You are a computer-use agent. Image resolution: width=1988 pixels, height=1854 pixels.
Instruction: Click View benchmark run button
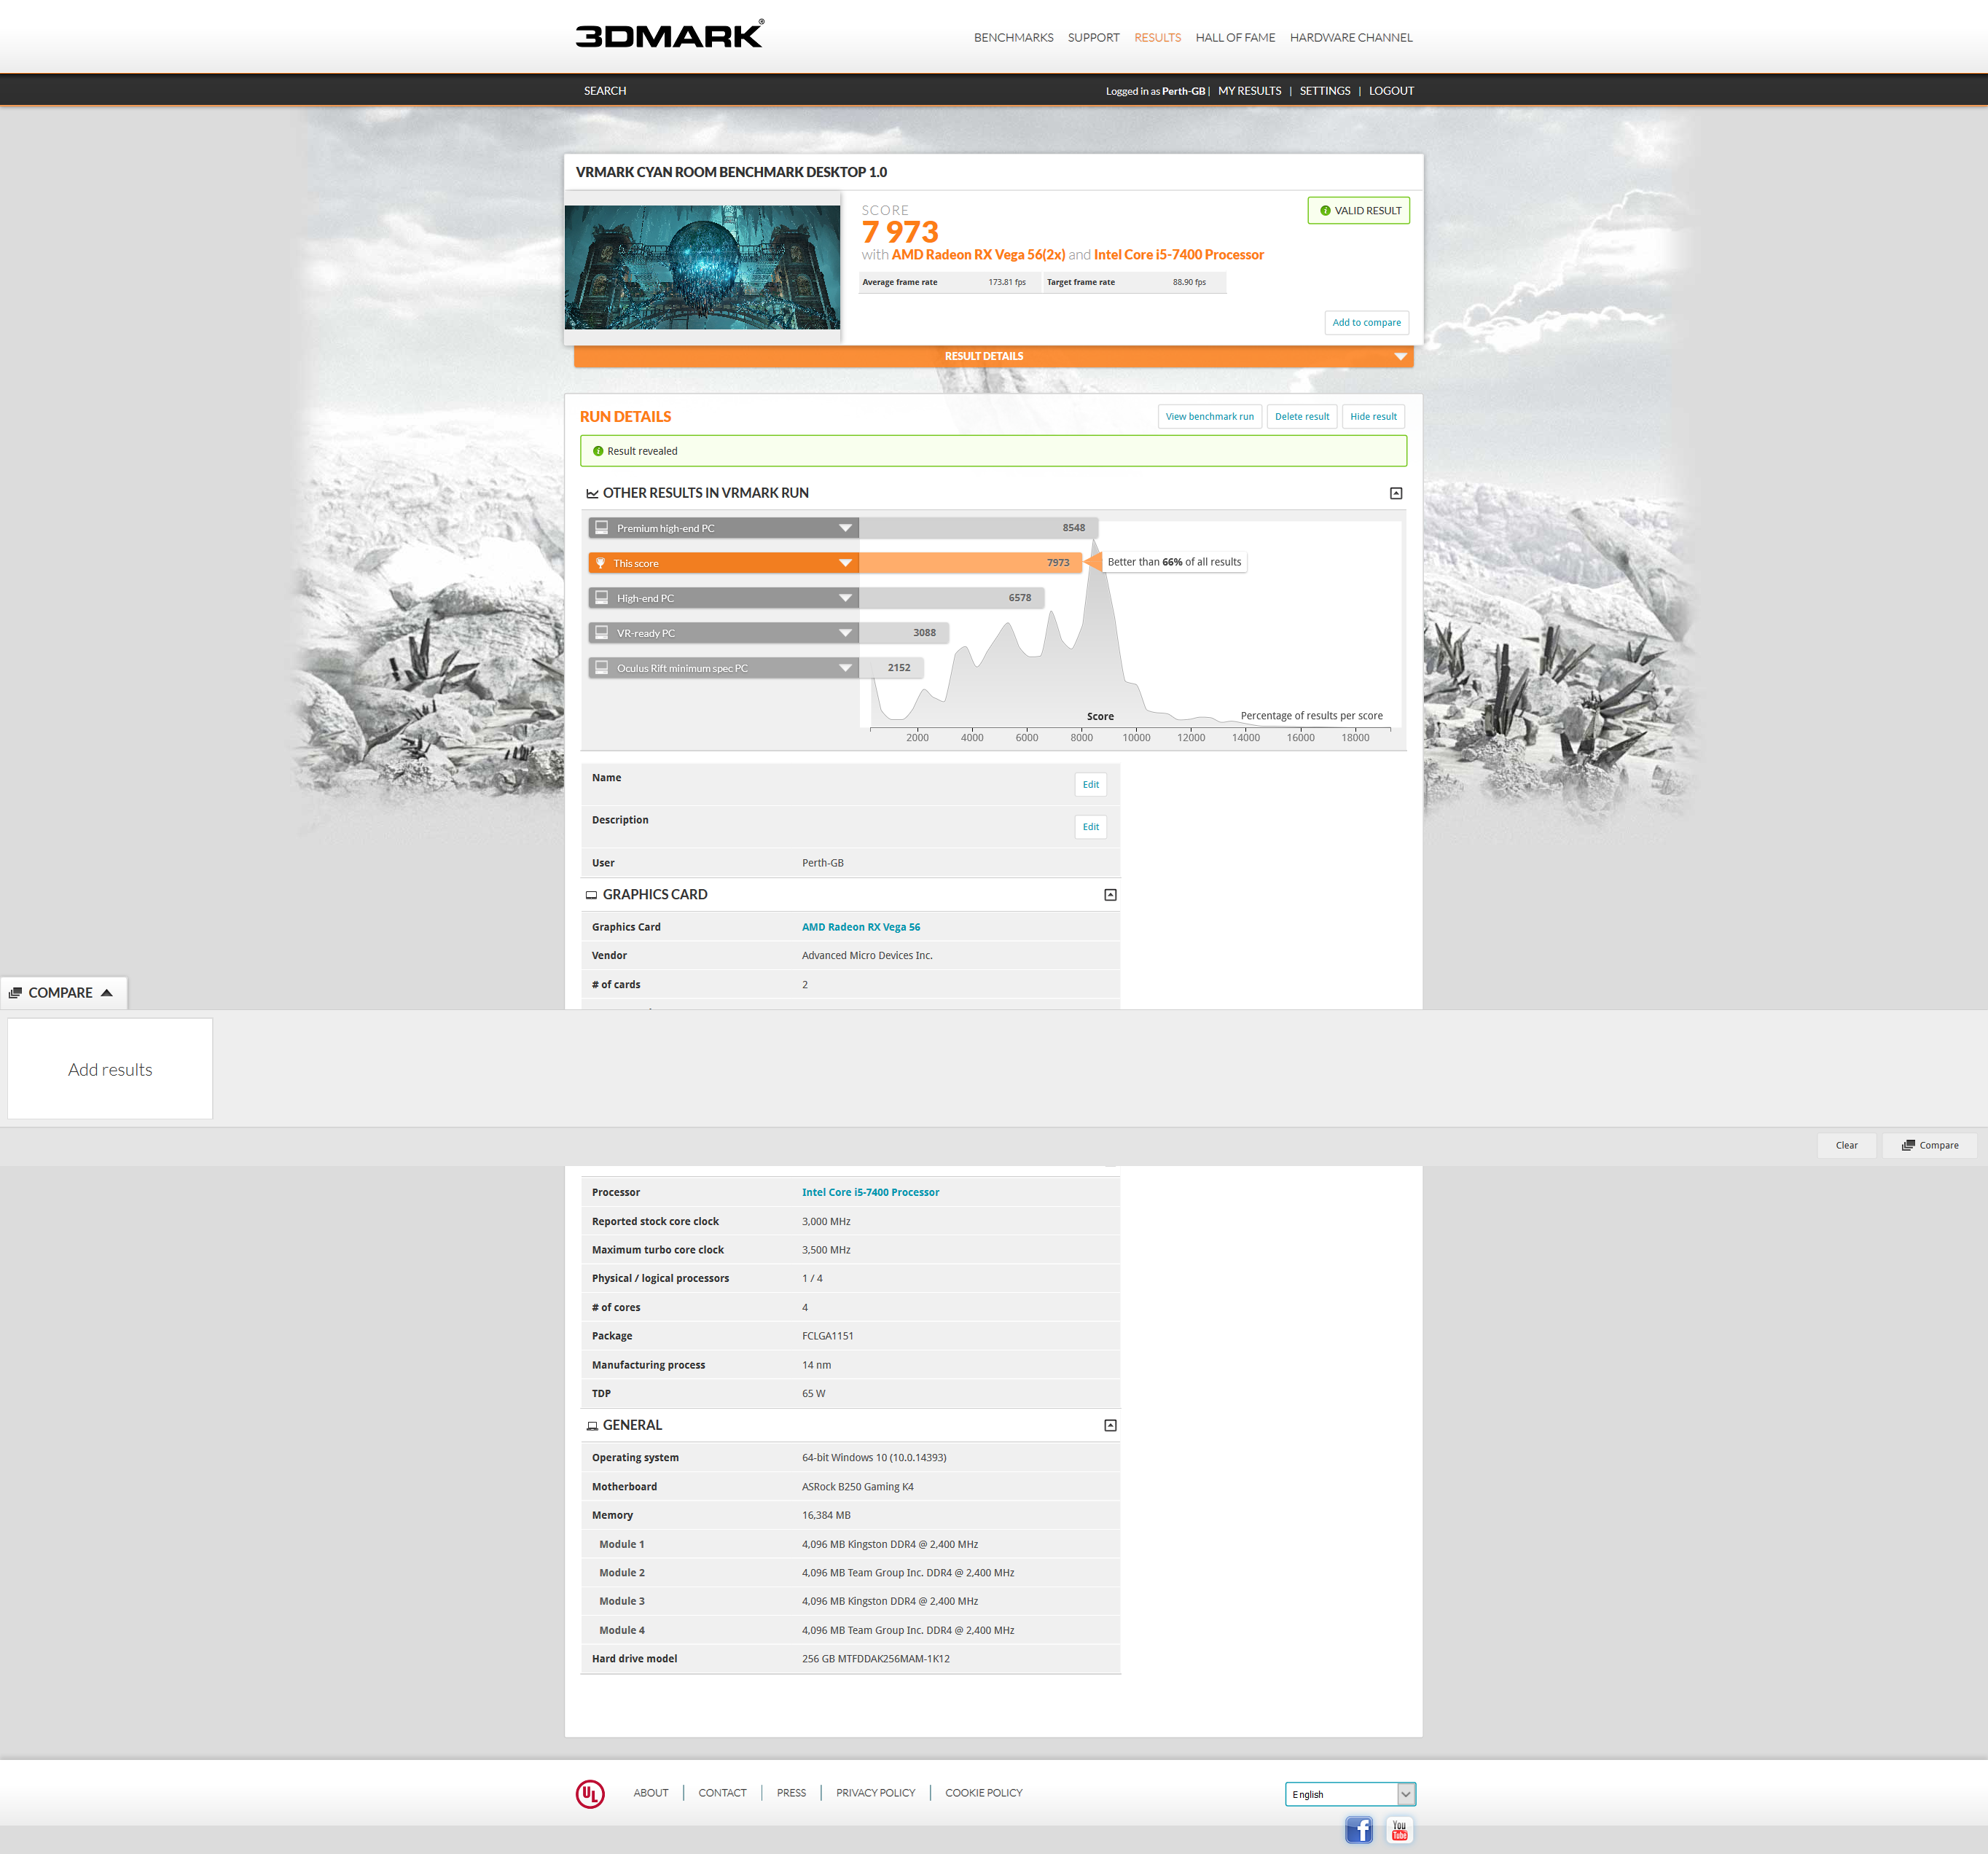tap(1209, 416)
